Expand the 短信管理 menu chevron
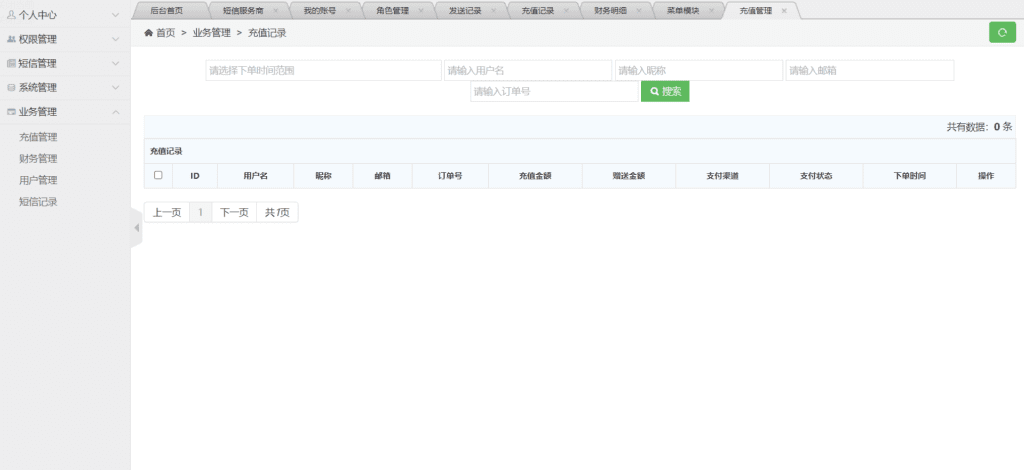The width and height of the screenshot is (1024, 470). (x=115, y=63)
